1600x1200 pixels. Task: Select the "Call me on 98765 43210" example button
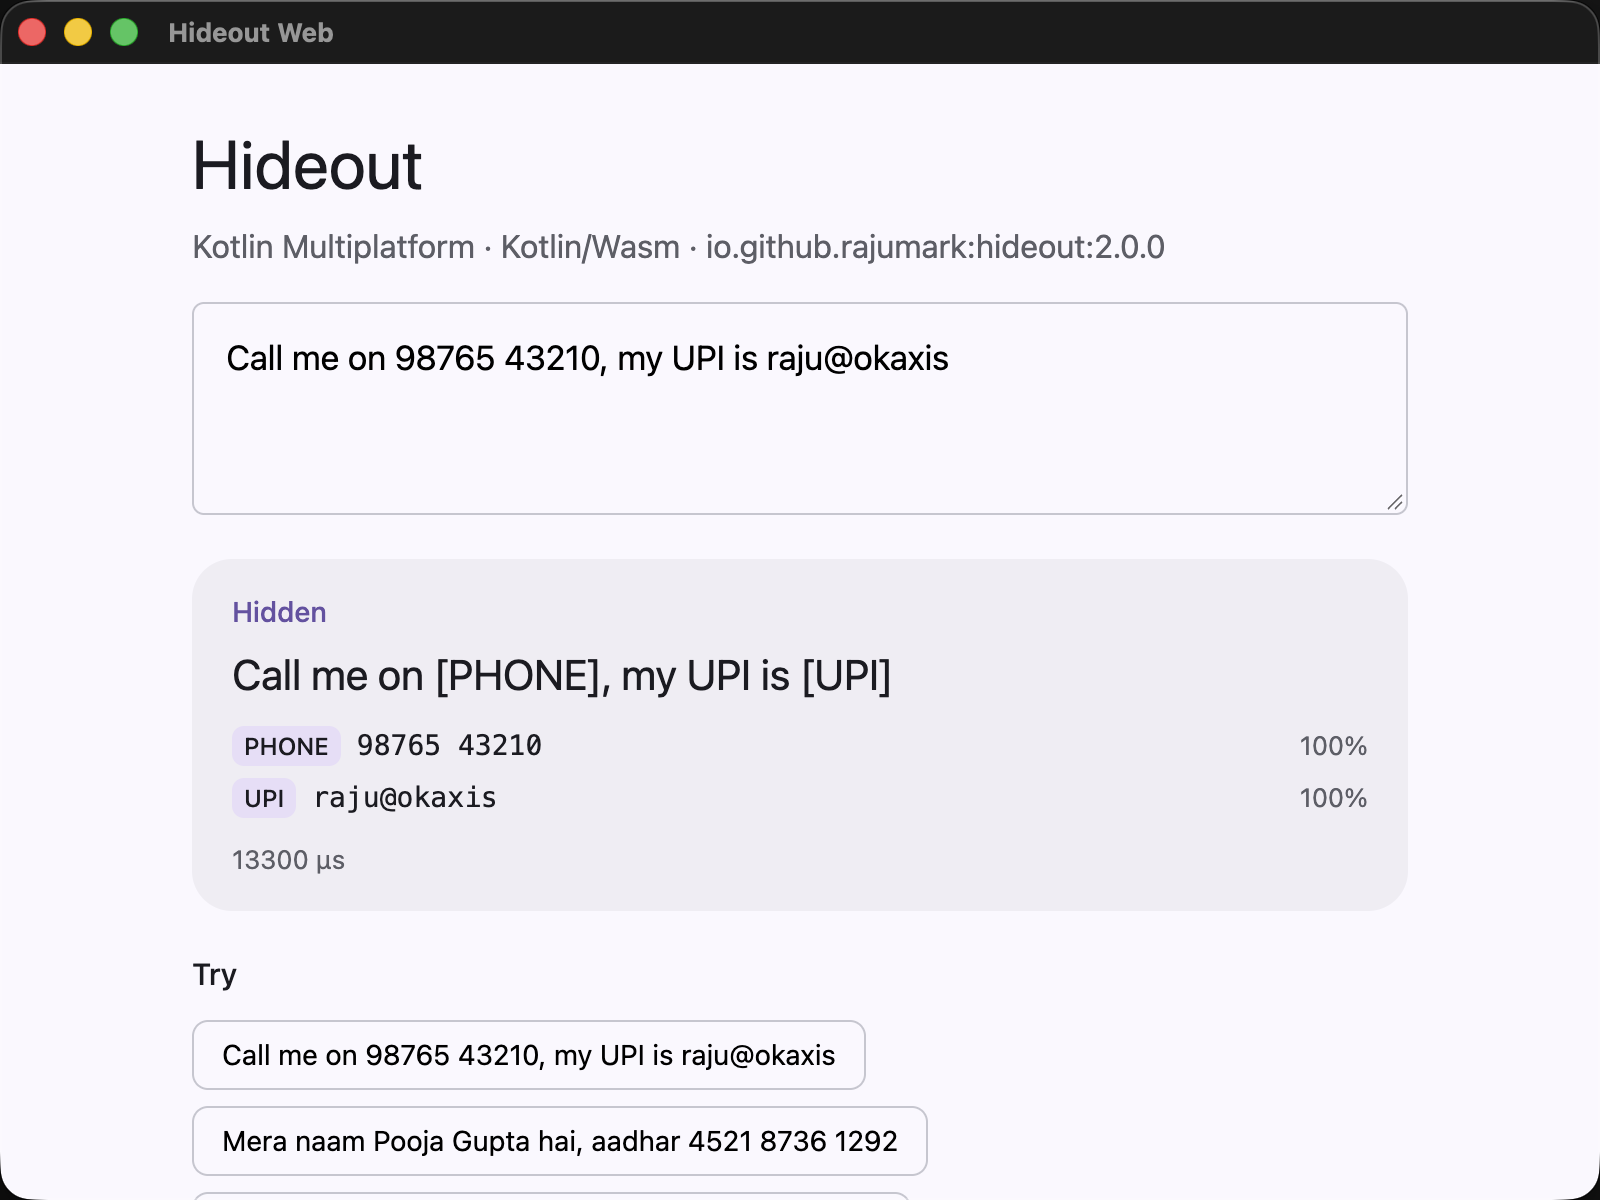pos(528,1055)
